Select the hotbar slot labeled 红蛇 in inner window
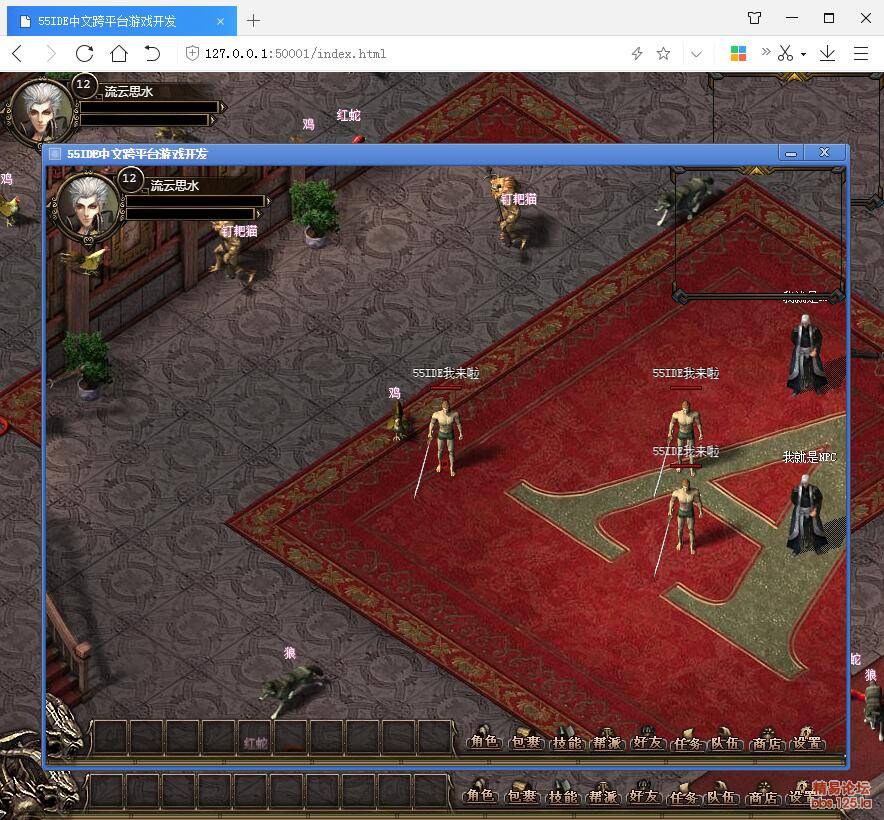Viewport: 884px width, 820px height. (x=255, y=737)
